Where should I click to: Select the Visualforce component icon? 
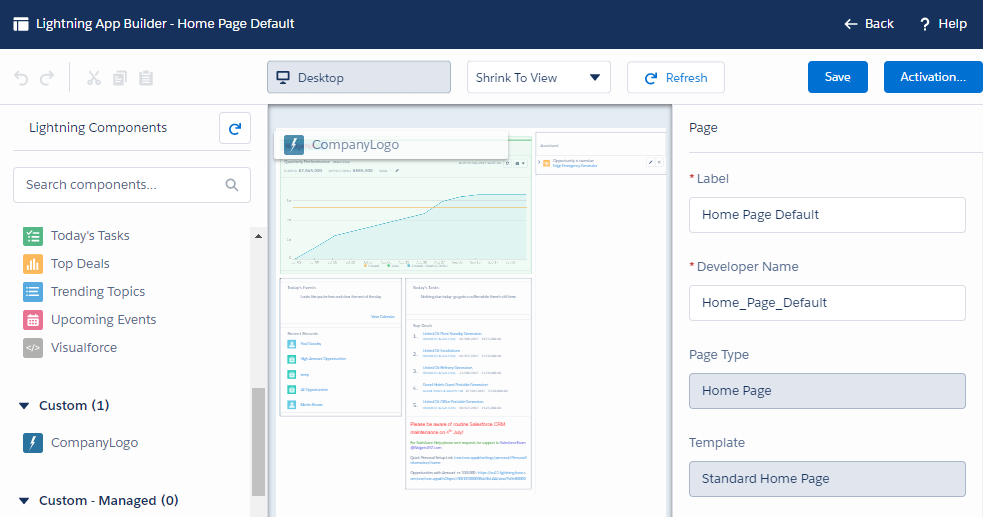tap(33, 348)
